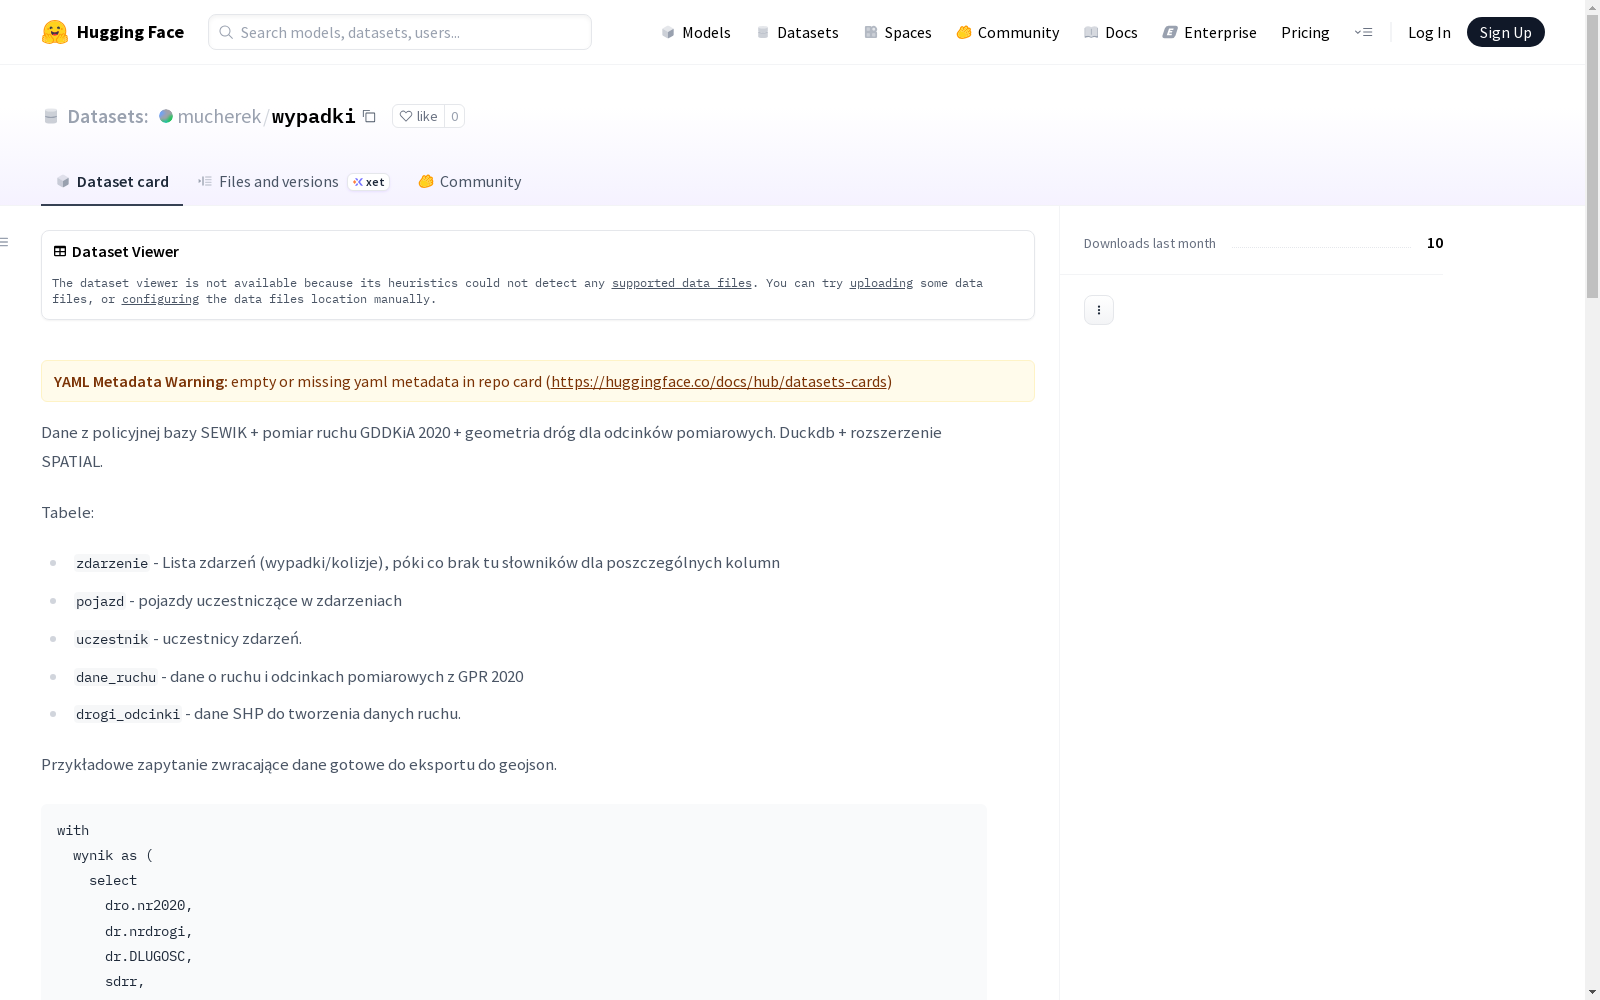The height and width of the screenshot is (1000, 1600).
Task: Select the Dataset card tab
Action: click(112, 181)
